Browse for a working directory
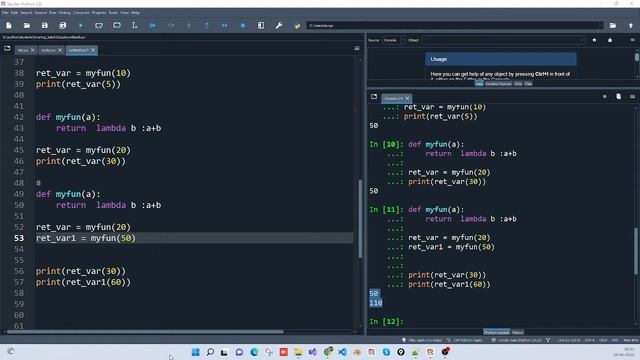The height and width of the screenshot is (360, 640). [x=613, y=25]
